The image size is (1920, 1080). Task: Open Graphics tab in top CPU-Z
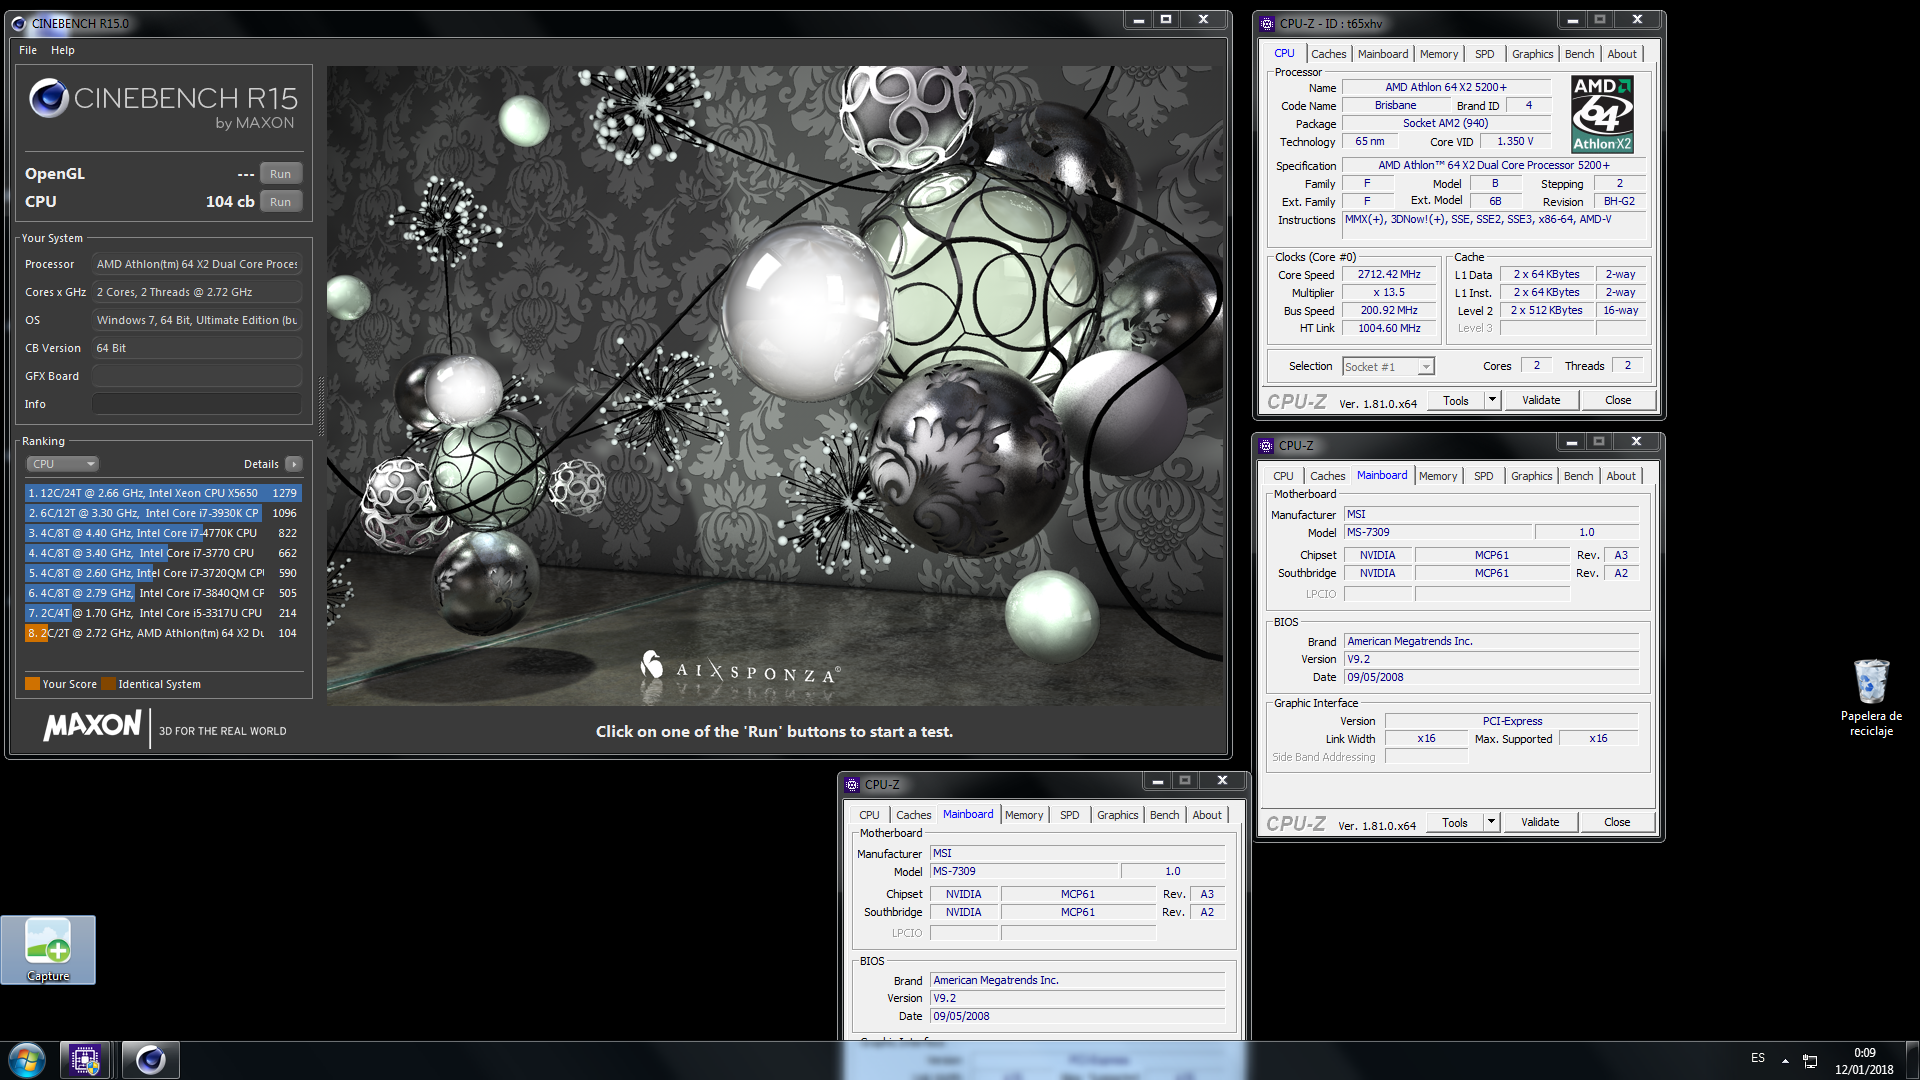click(1532, 54)
